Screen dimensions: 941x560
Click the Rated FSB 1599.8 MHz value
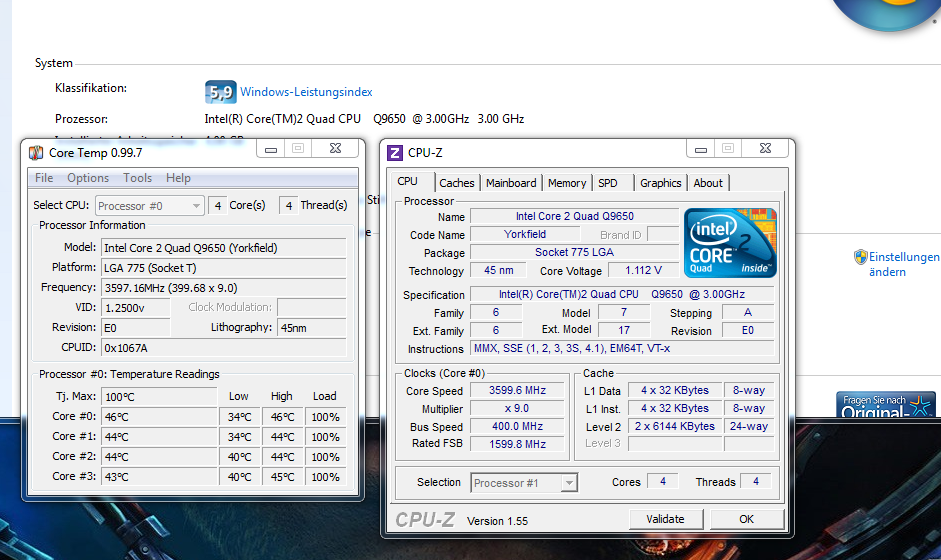[x=517, y=444]
